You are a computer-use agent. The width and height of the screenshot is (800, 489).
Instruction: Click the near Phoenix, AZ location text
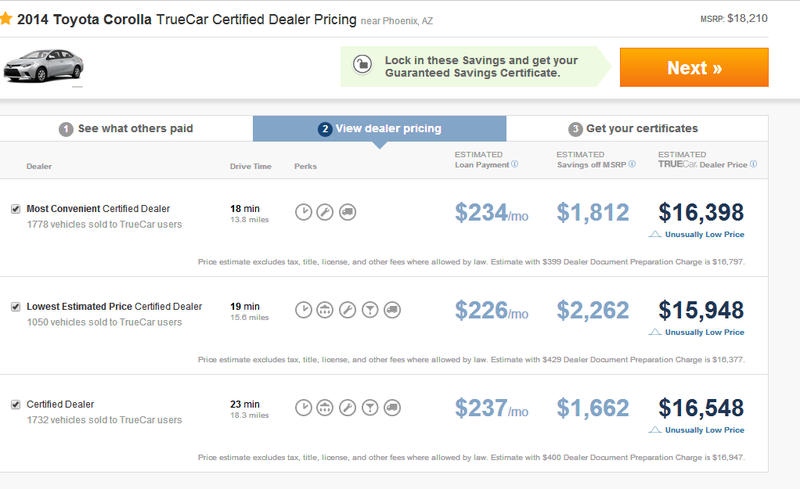397,21
